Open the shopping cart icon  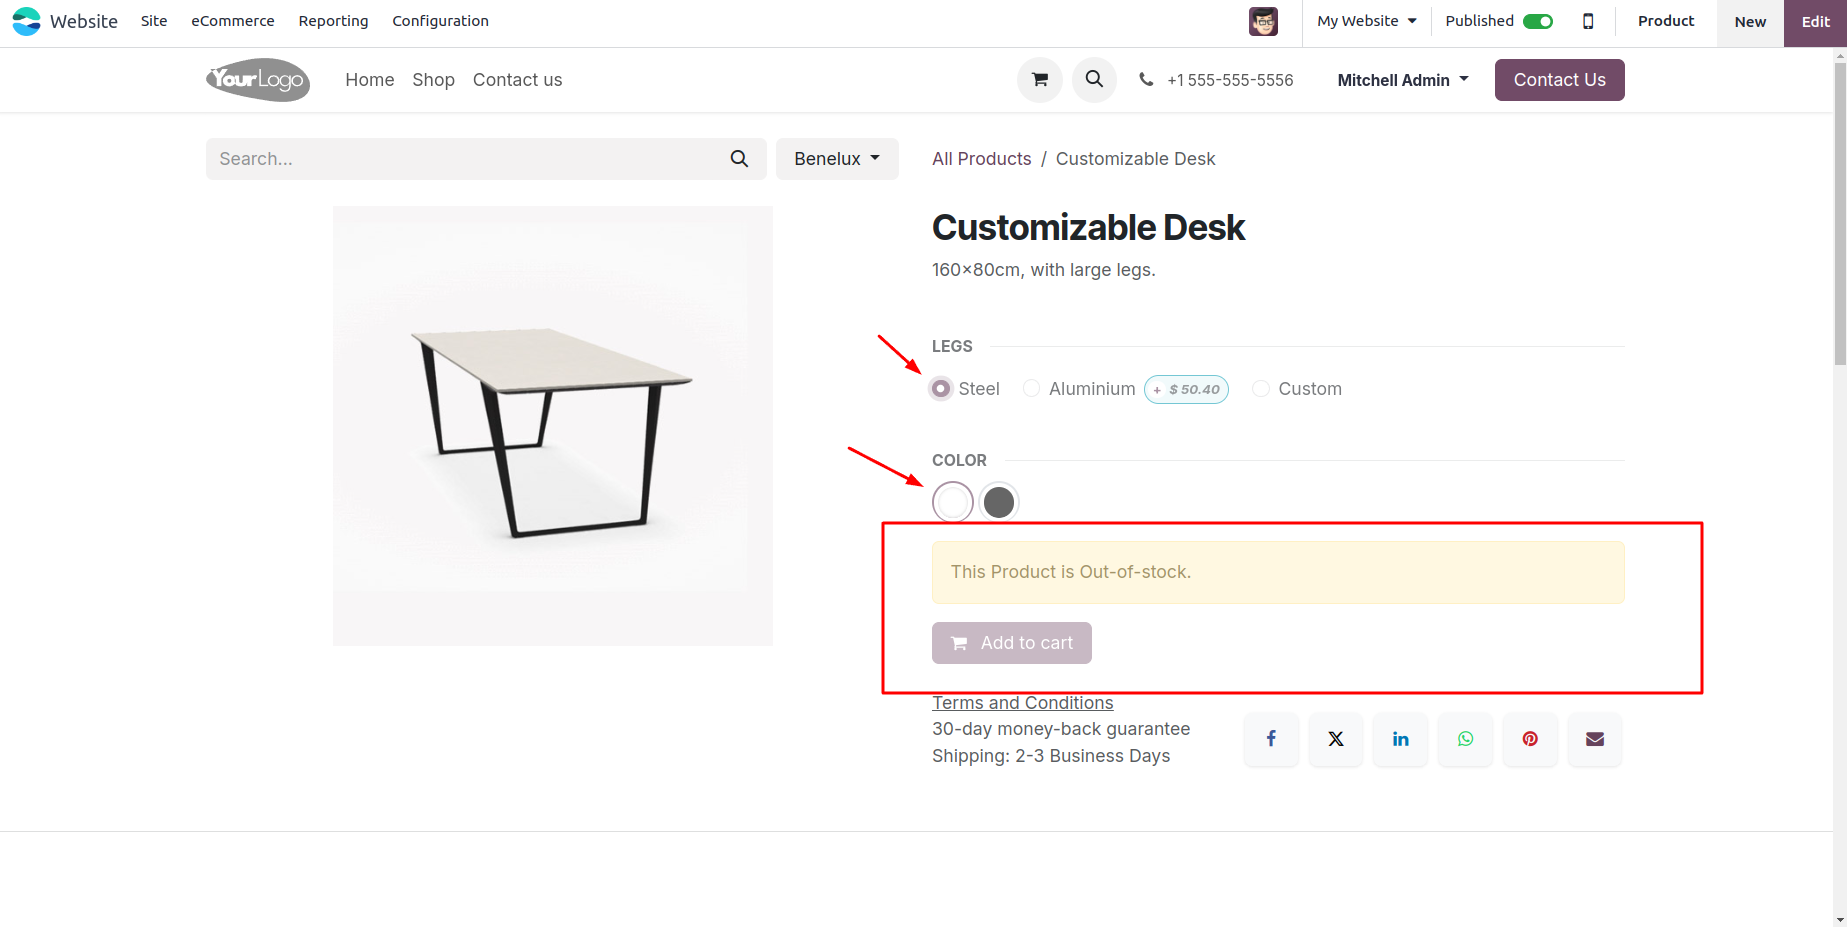click(x=1040, y=80)
